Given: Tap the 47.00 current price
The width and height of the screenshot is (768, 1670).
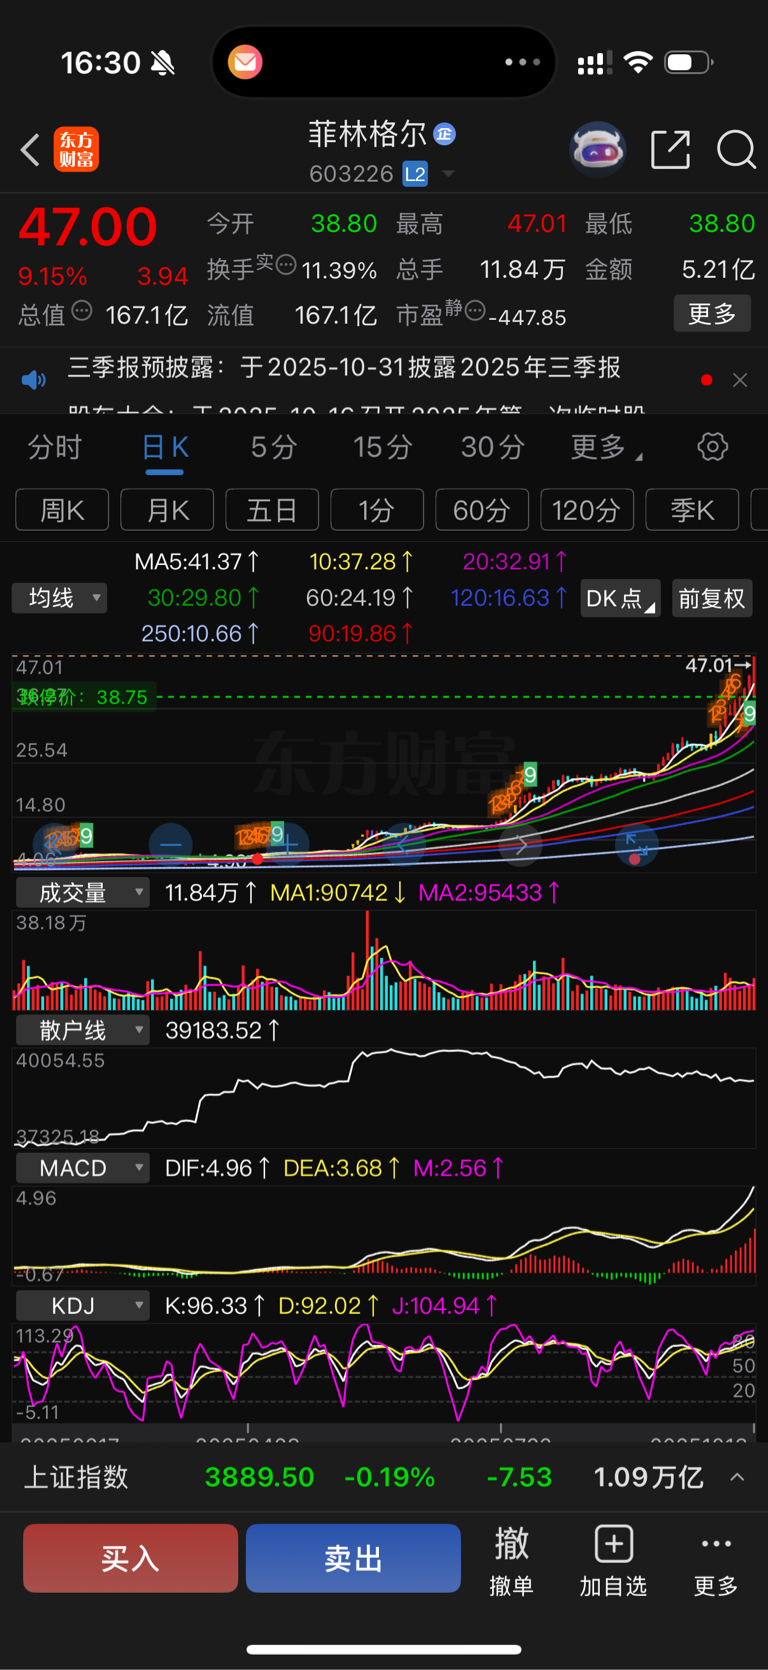Looking at the screenshot, I should pos(88,227).
